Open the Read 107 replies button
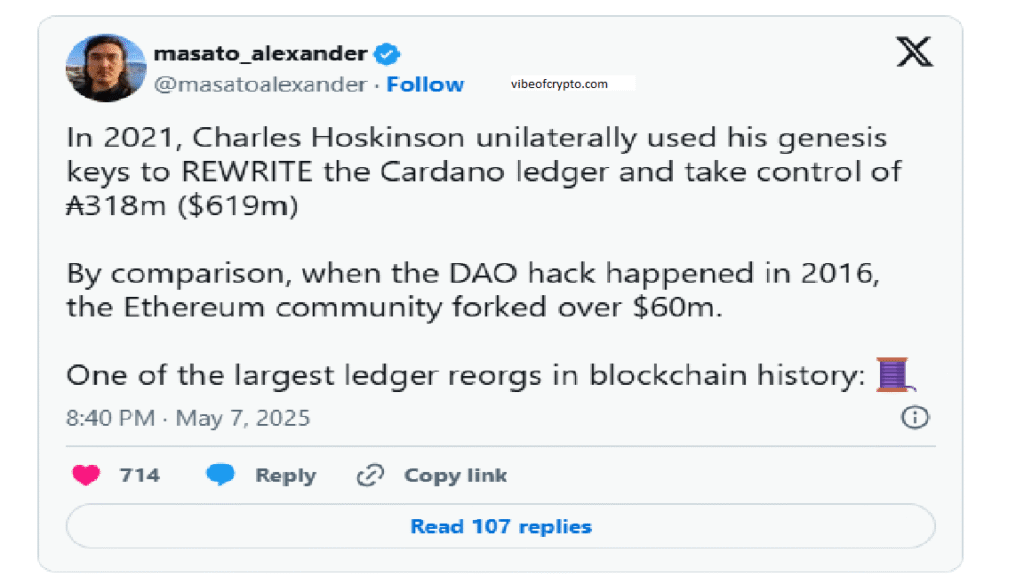This screenshot has height=576, width=1024. coord(500,526)
